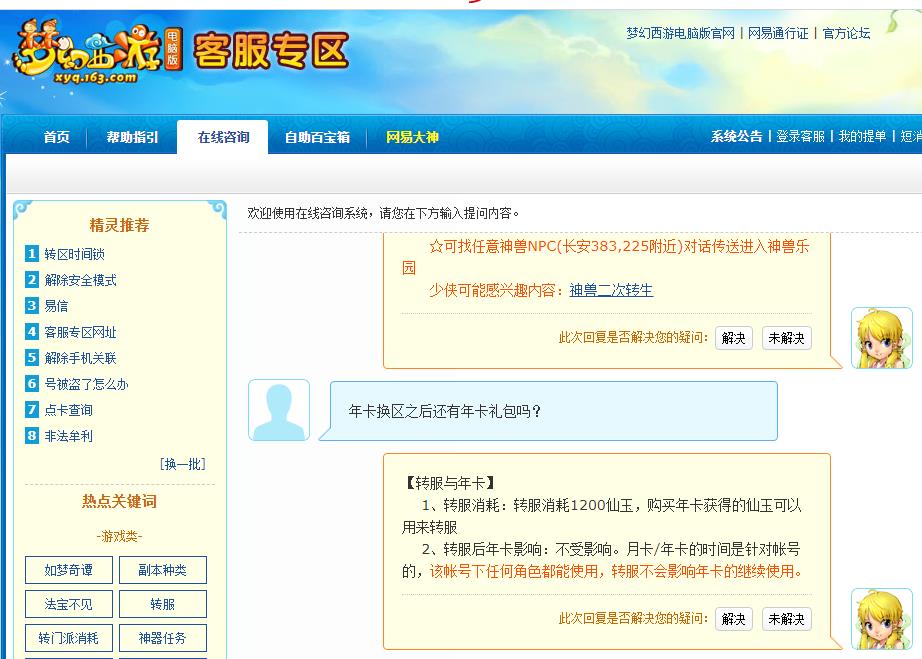Click 法宝不见 under hot keywords
Viewport: 922px width, 659px height.
pyautogui.click(x=68, y=604)
